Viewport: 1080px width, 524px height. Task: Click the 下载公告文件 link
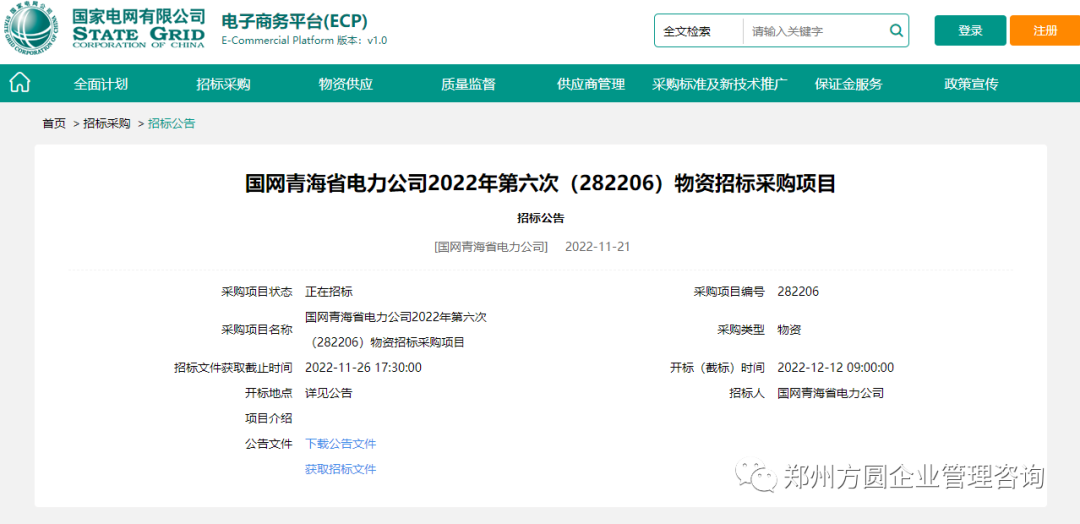pyautogui.click(x=341, y=443)
